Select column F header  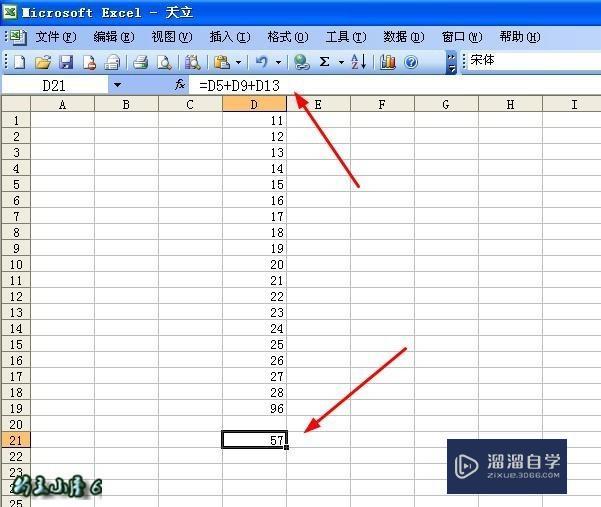(x=382, y=104)
